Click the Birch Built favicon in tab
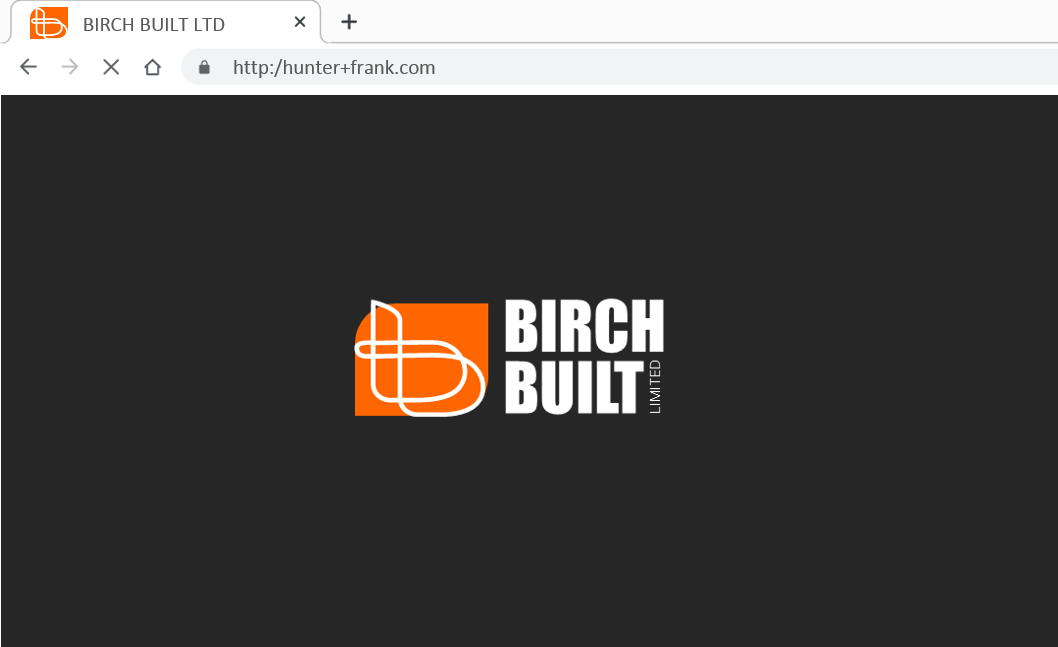Viewport: 1058px width, 647px height. tap(49, 23)
